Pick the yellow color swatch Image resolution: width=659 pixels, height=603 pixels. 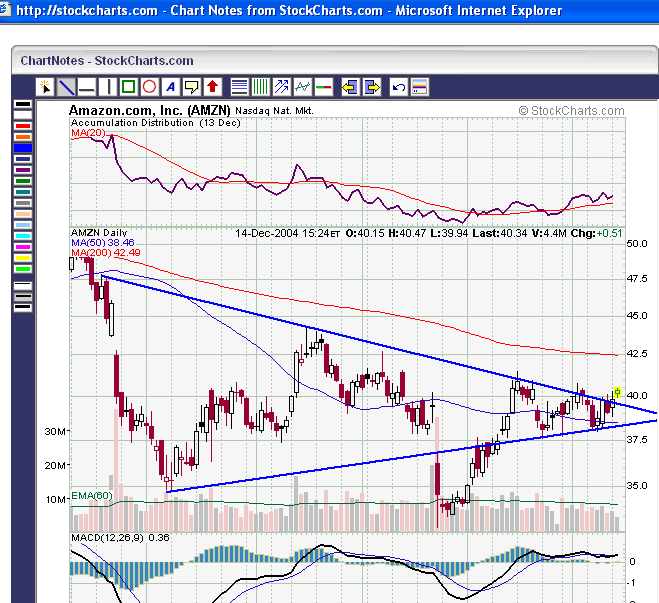click(x=23, y=258)
